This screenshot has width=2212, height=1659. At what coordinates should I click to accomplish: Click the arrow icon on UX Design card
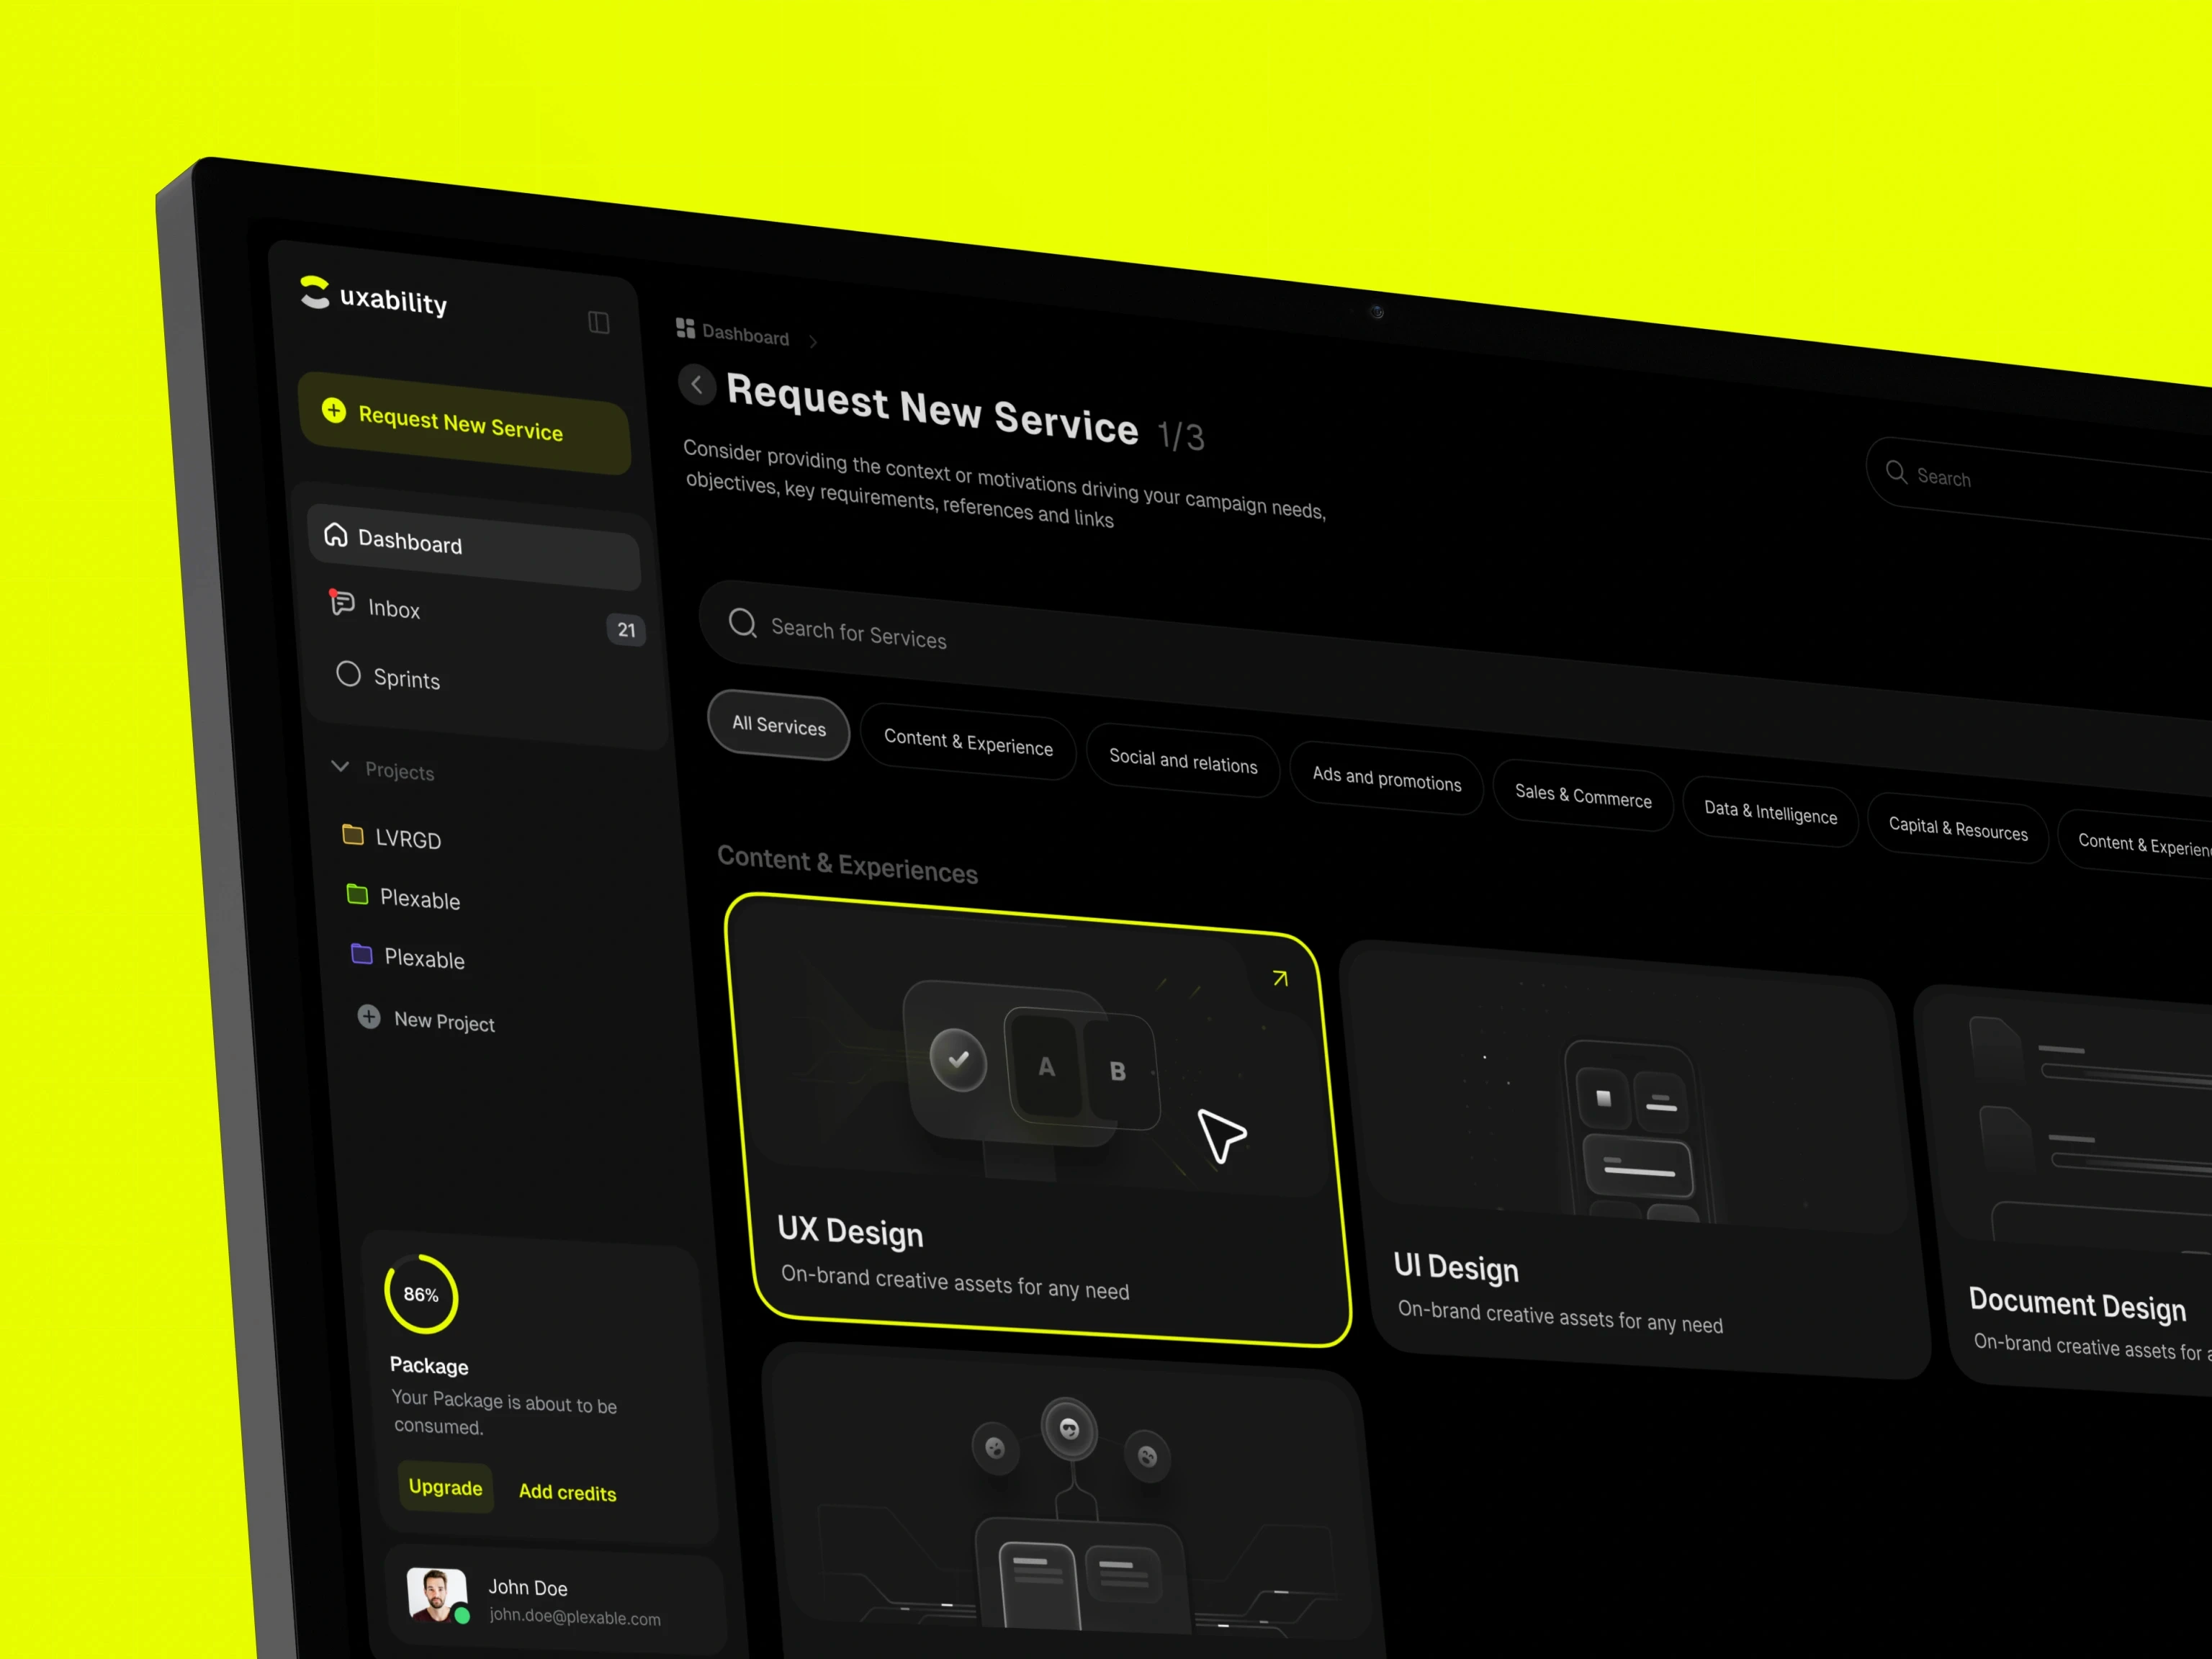(1280, 978)
